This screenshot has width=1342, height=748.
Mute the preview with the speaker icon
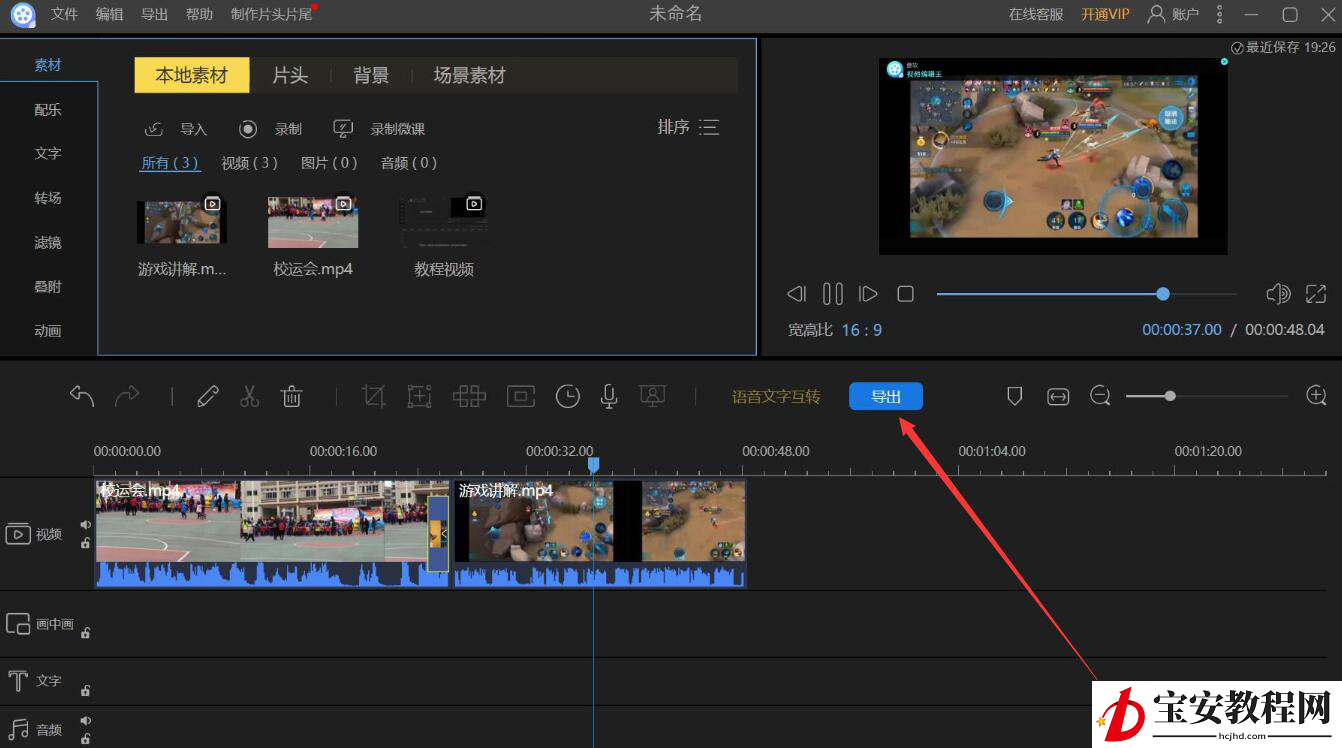pos(1278,294)
